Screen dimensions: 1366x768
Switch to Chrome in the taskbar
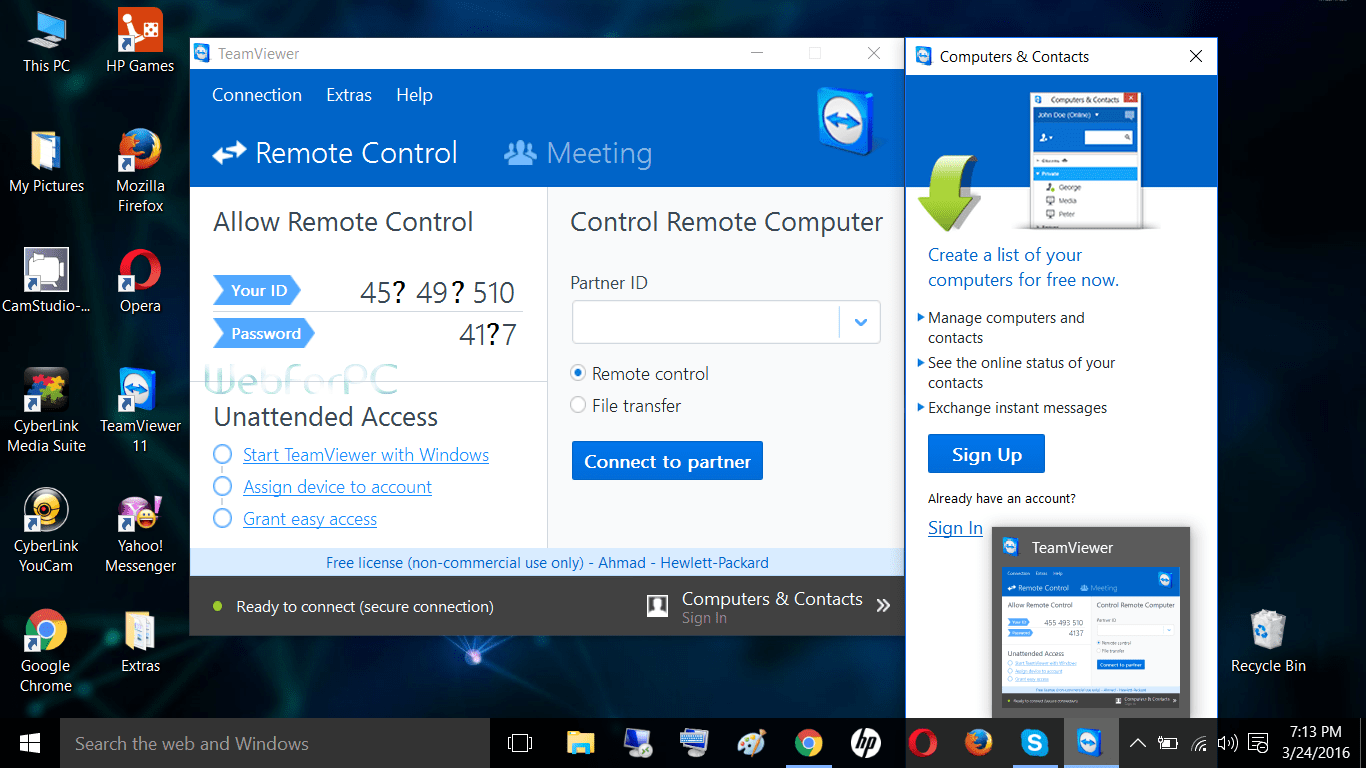(x=808, y=743)
